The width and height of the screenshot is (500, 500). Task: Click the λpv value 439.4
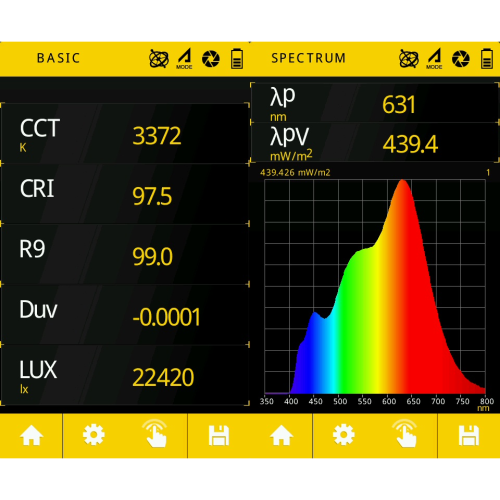pos(410,145)
